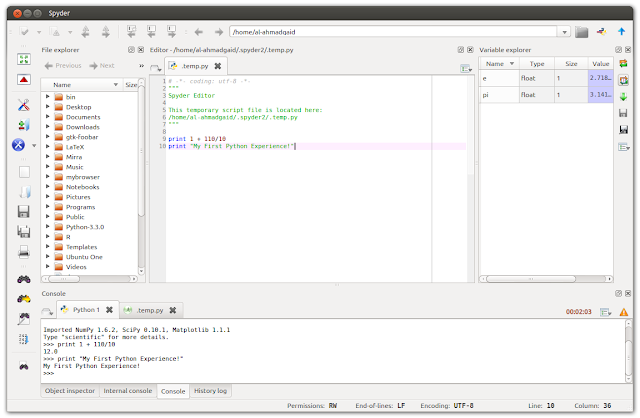Image resolution: width=640 pixels, height=418 pixels.
Task: Click the maximize current pane icon
Action: click(24, 59)
